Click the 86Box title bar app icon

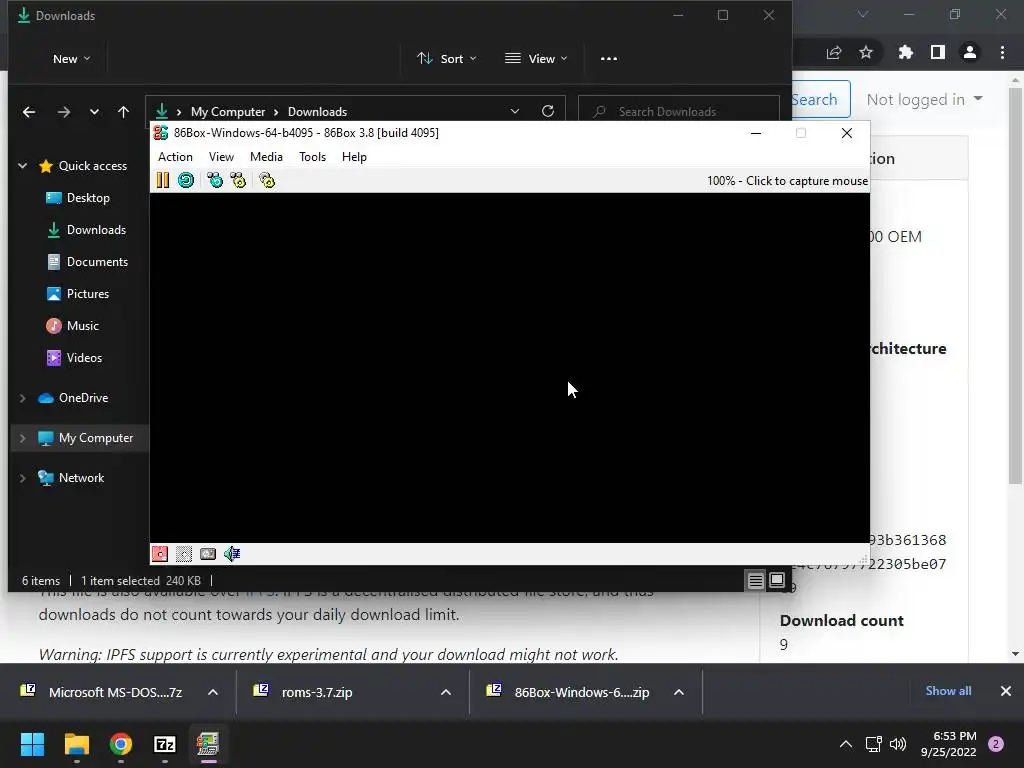[x=161, y=133]
